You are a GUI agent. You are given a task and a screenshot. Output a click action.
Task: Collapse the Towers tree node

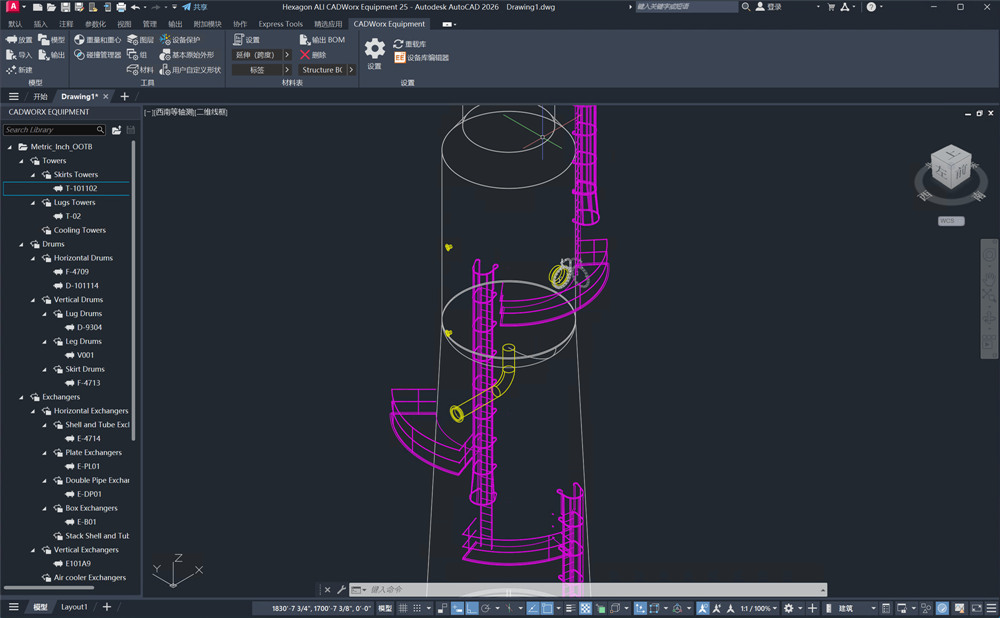tap(22, 161)
